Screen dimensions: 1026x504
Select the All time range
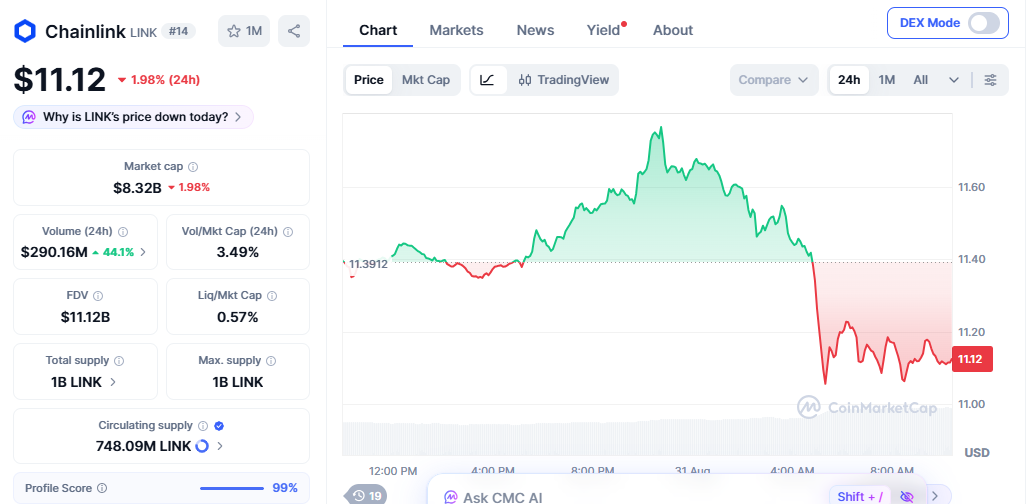point(921,80)
